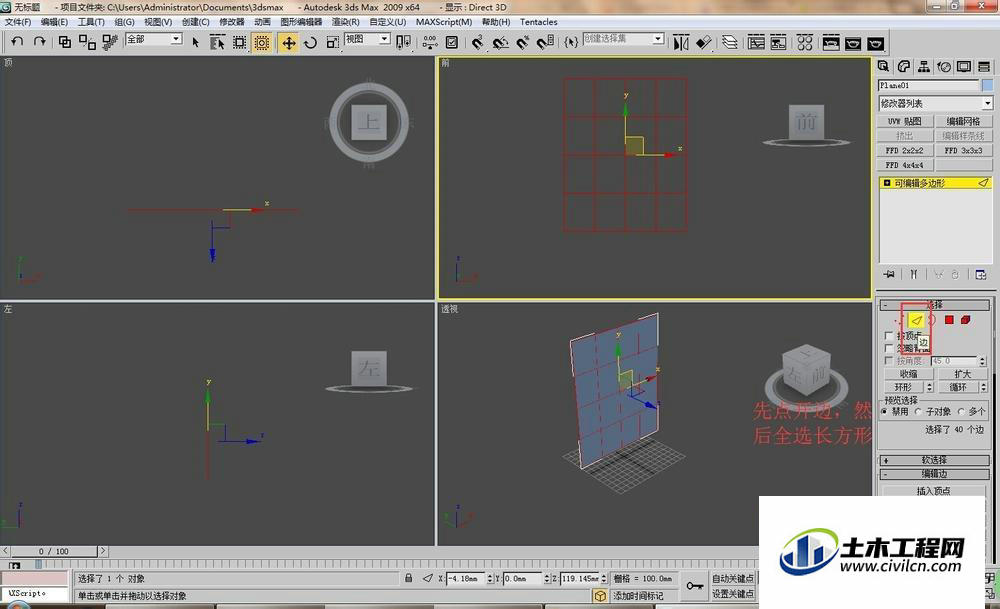Click the 环形 ring spinner arrows
Screen dimensions: 1000x609
coord(929,387)
